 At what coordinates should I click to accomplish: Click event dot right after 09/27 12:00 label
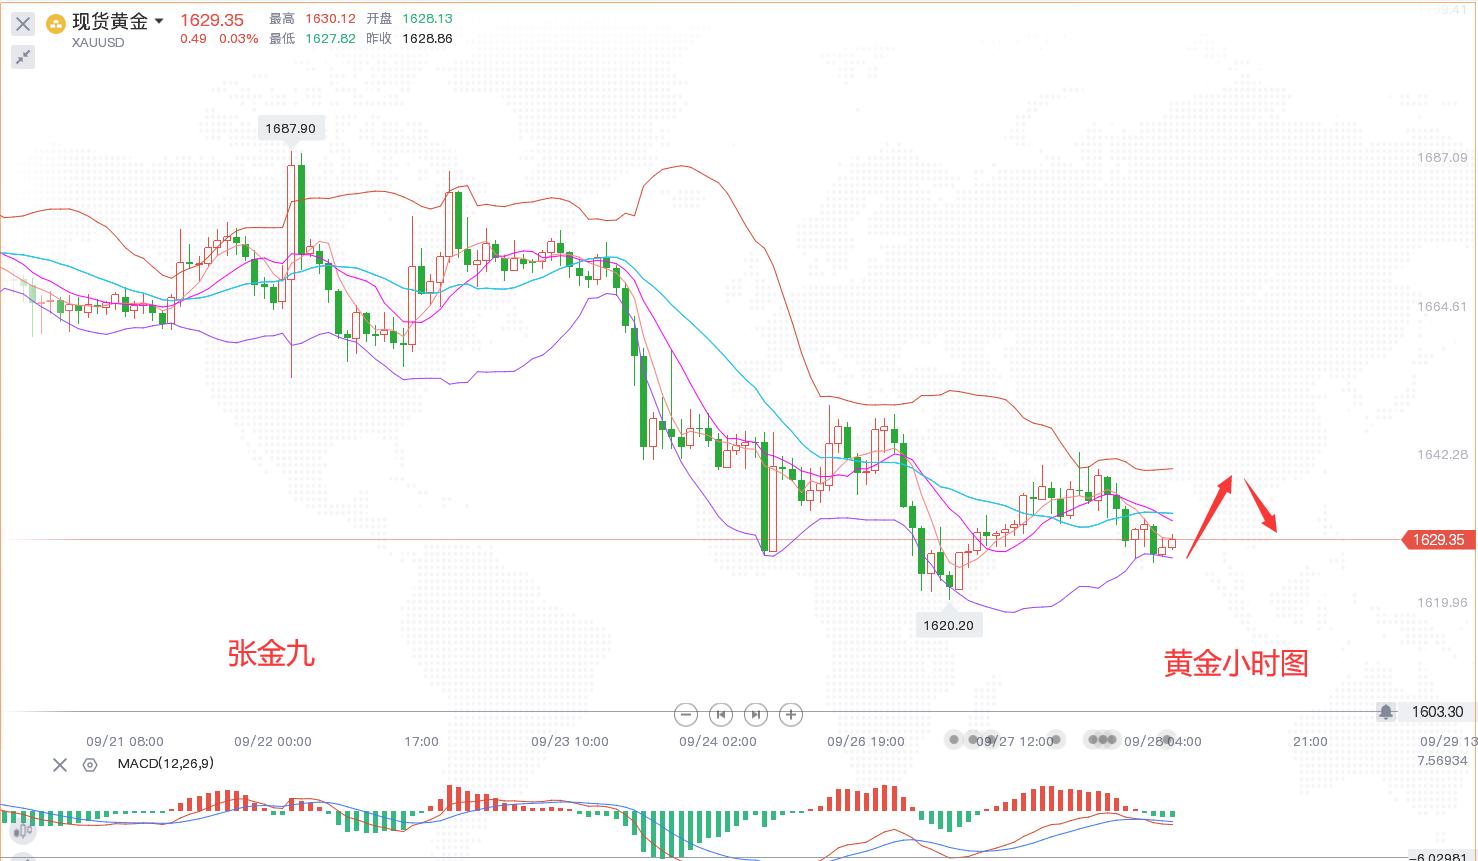click(x=1058, y=740)
